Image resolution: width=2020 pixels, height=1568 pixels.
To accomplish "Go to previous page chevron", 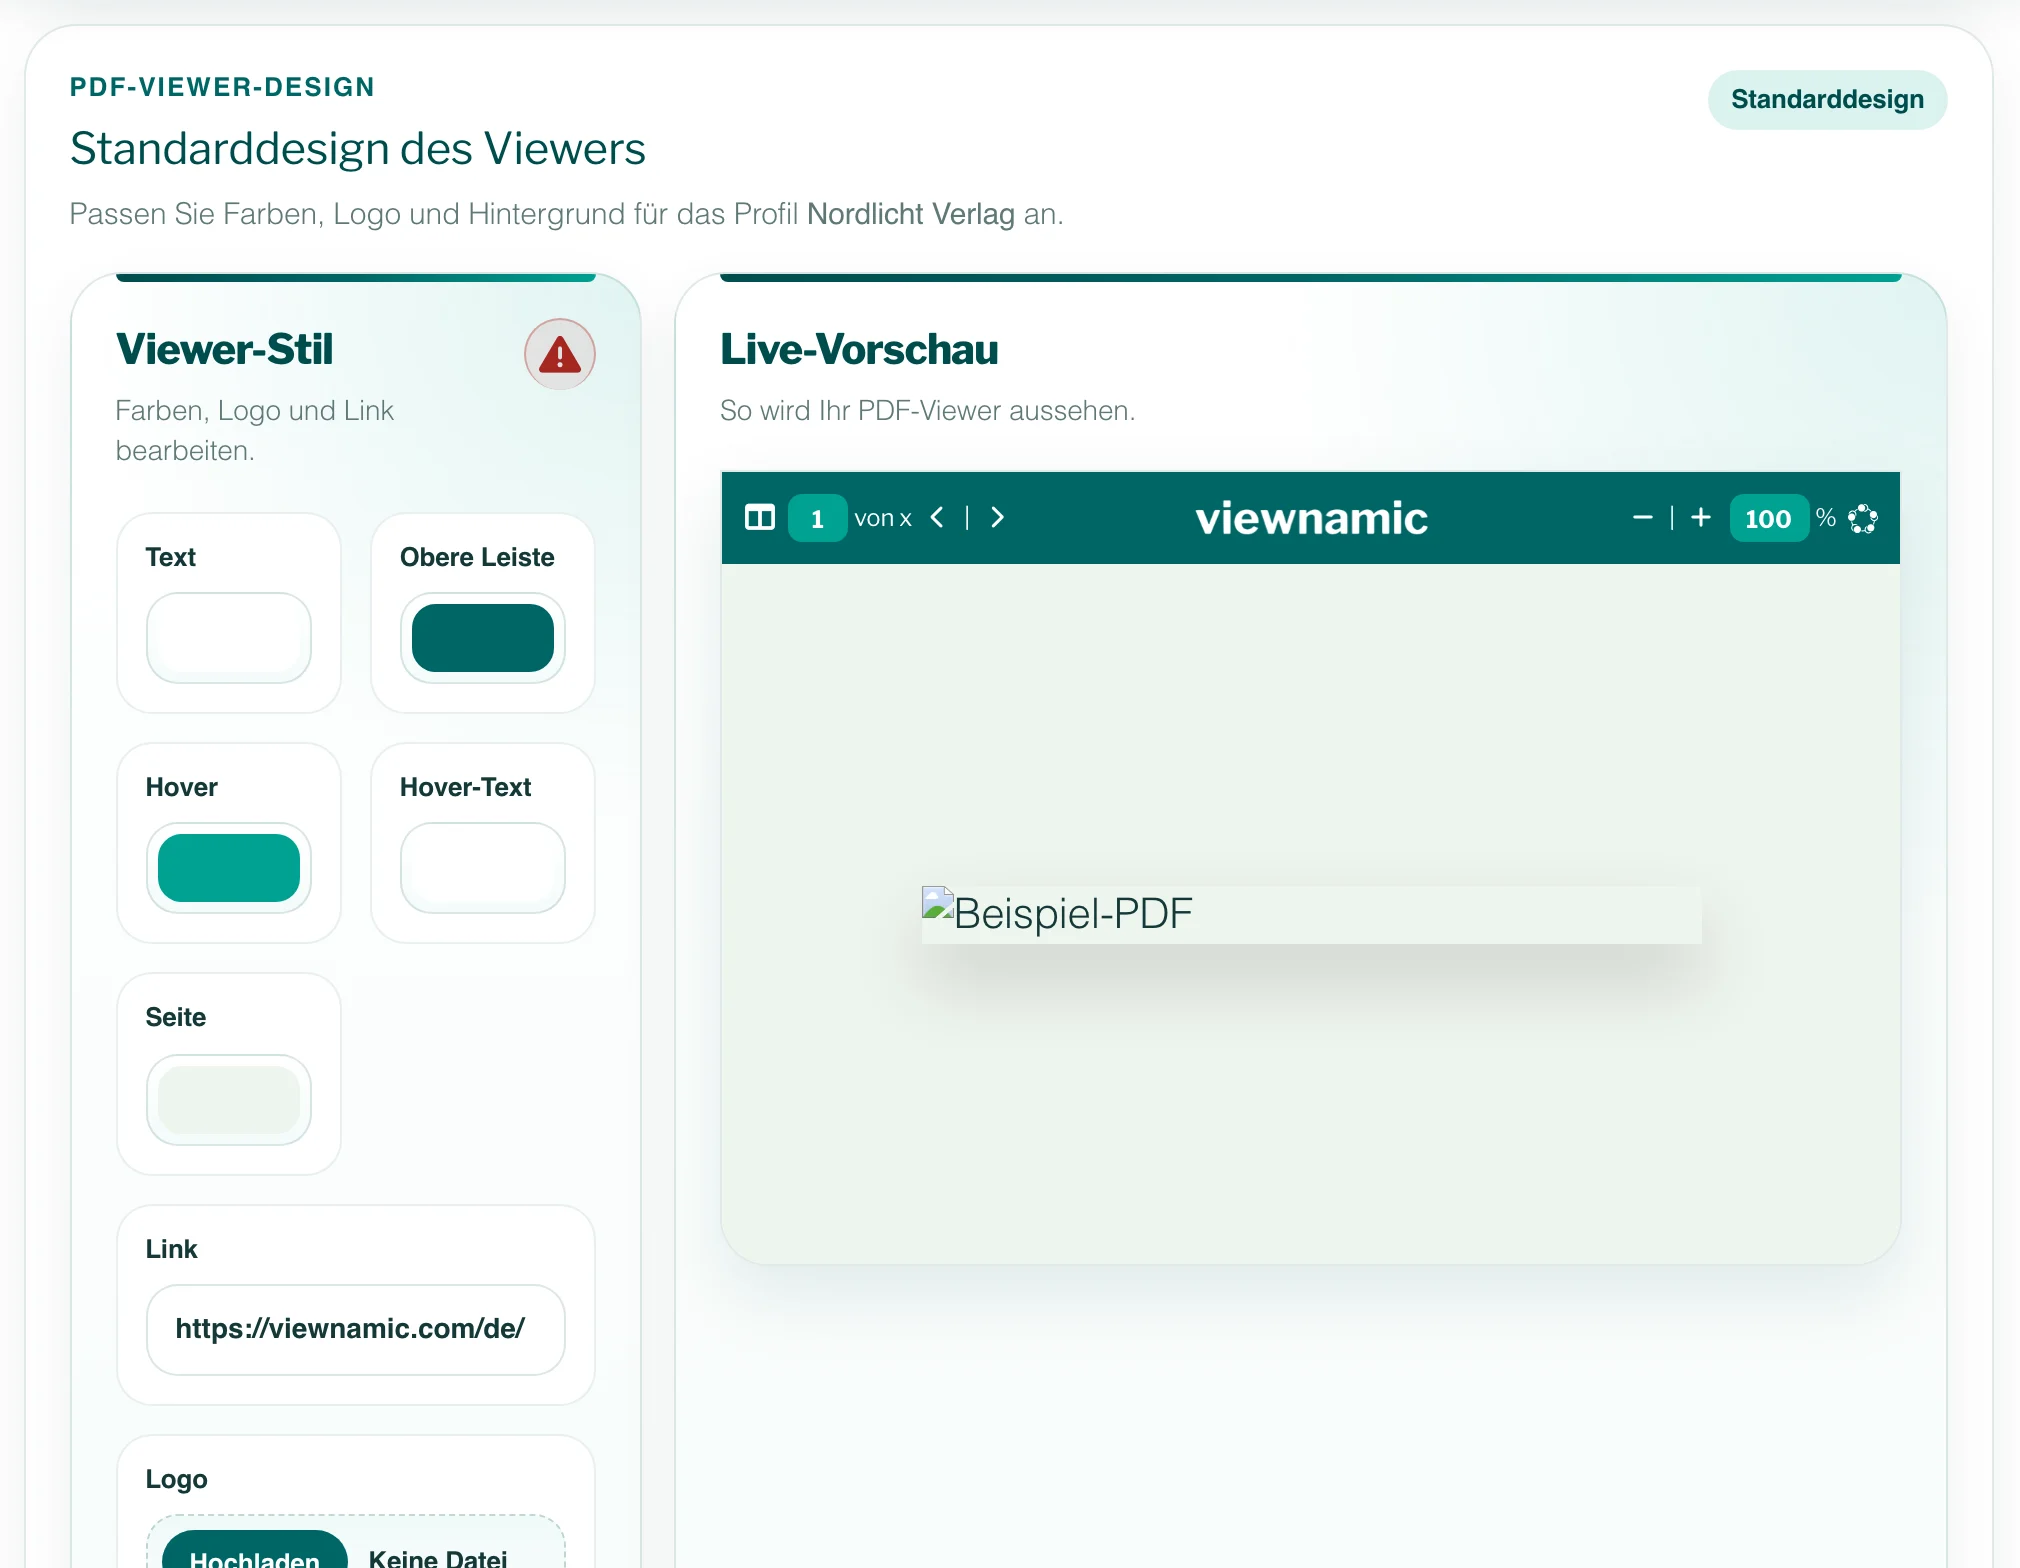I will pos(937,517).
